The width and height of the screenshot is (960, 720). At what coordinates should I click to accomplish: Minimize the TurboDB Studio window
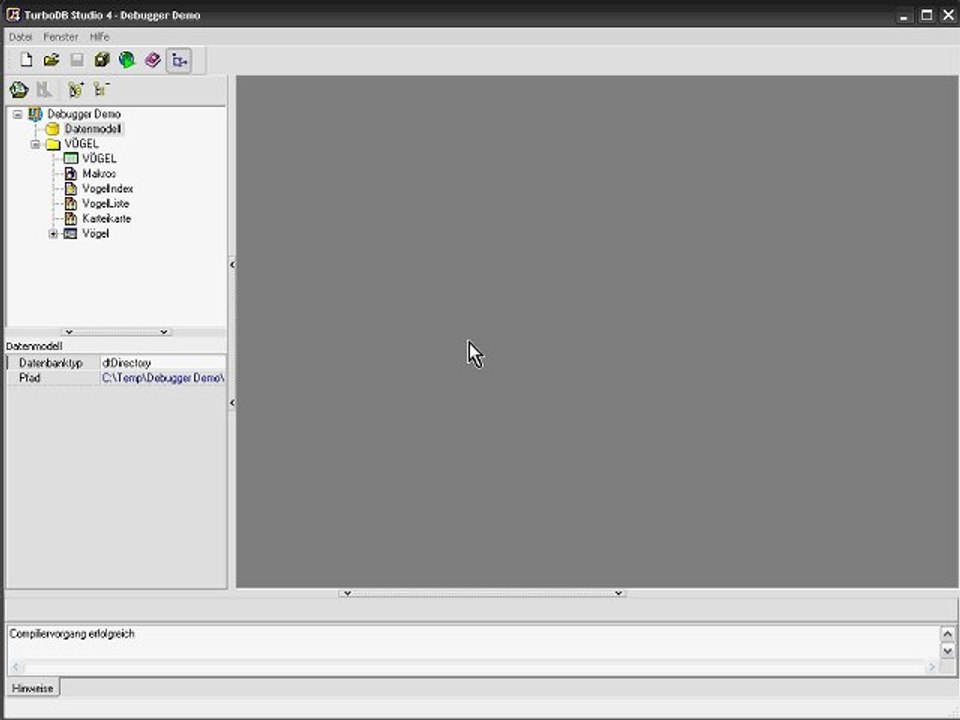click(904, 16)
